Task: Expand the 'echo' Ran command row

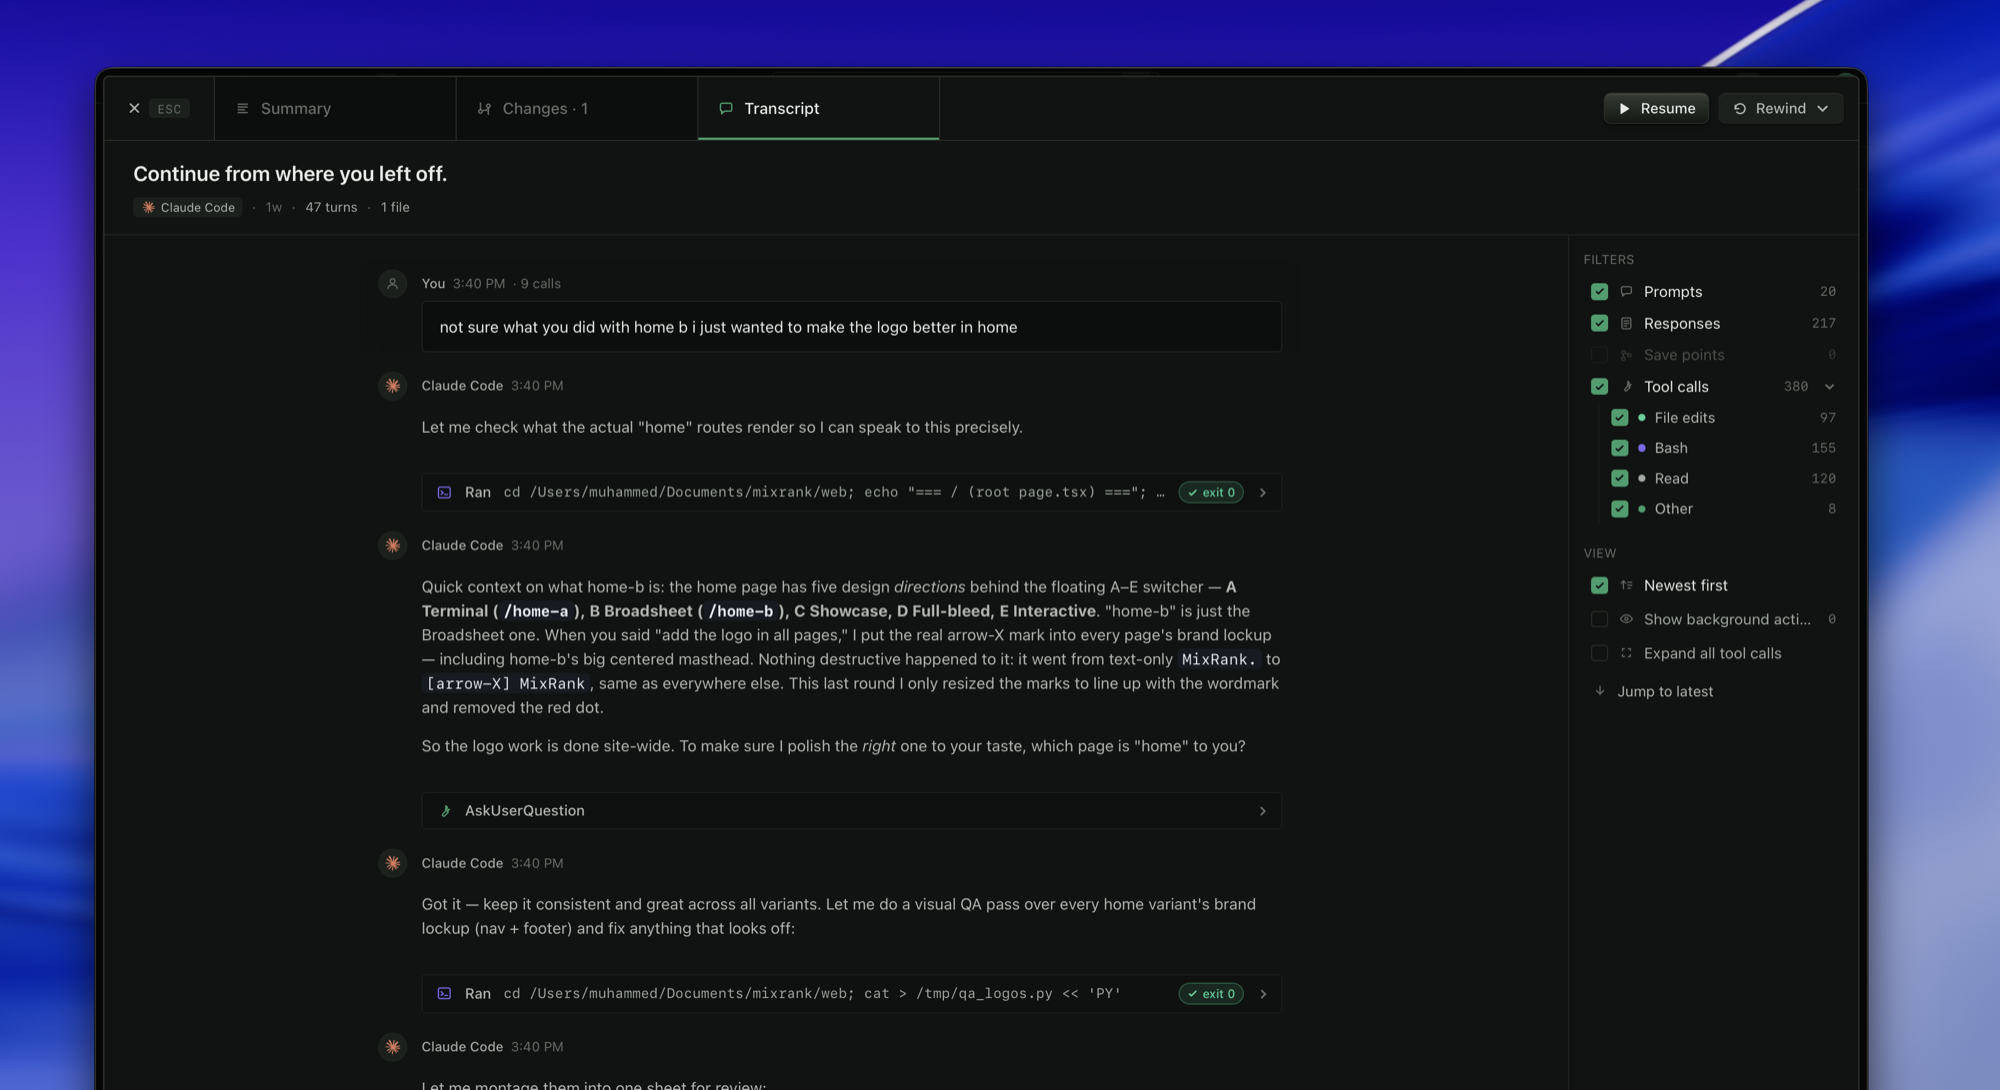Action: 1263,492
